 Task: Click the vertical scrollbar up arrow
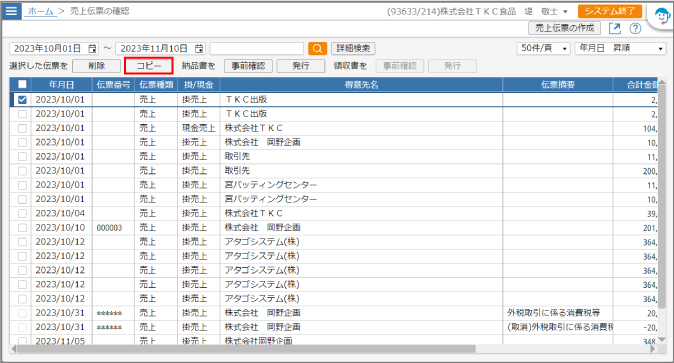coord(662,83)
